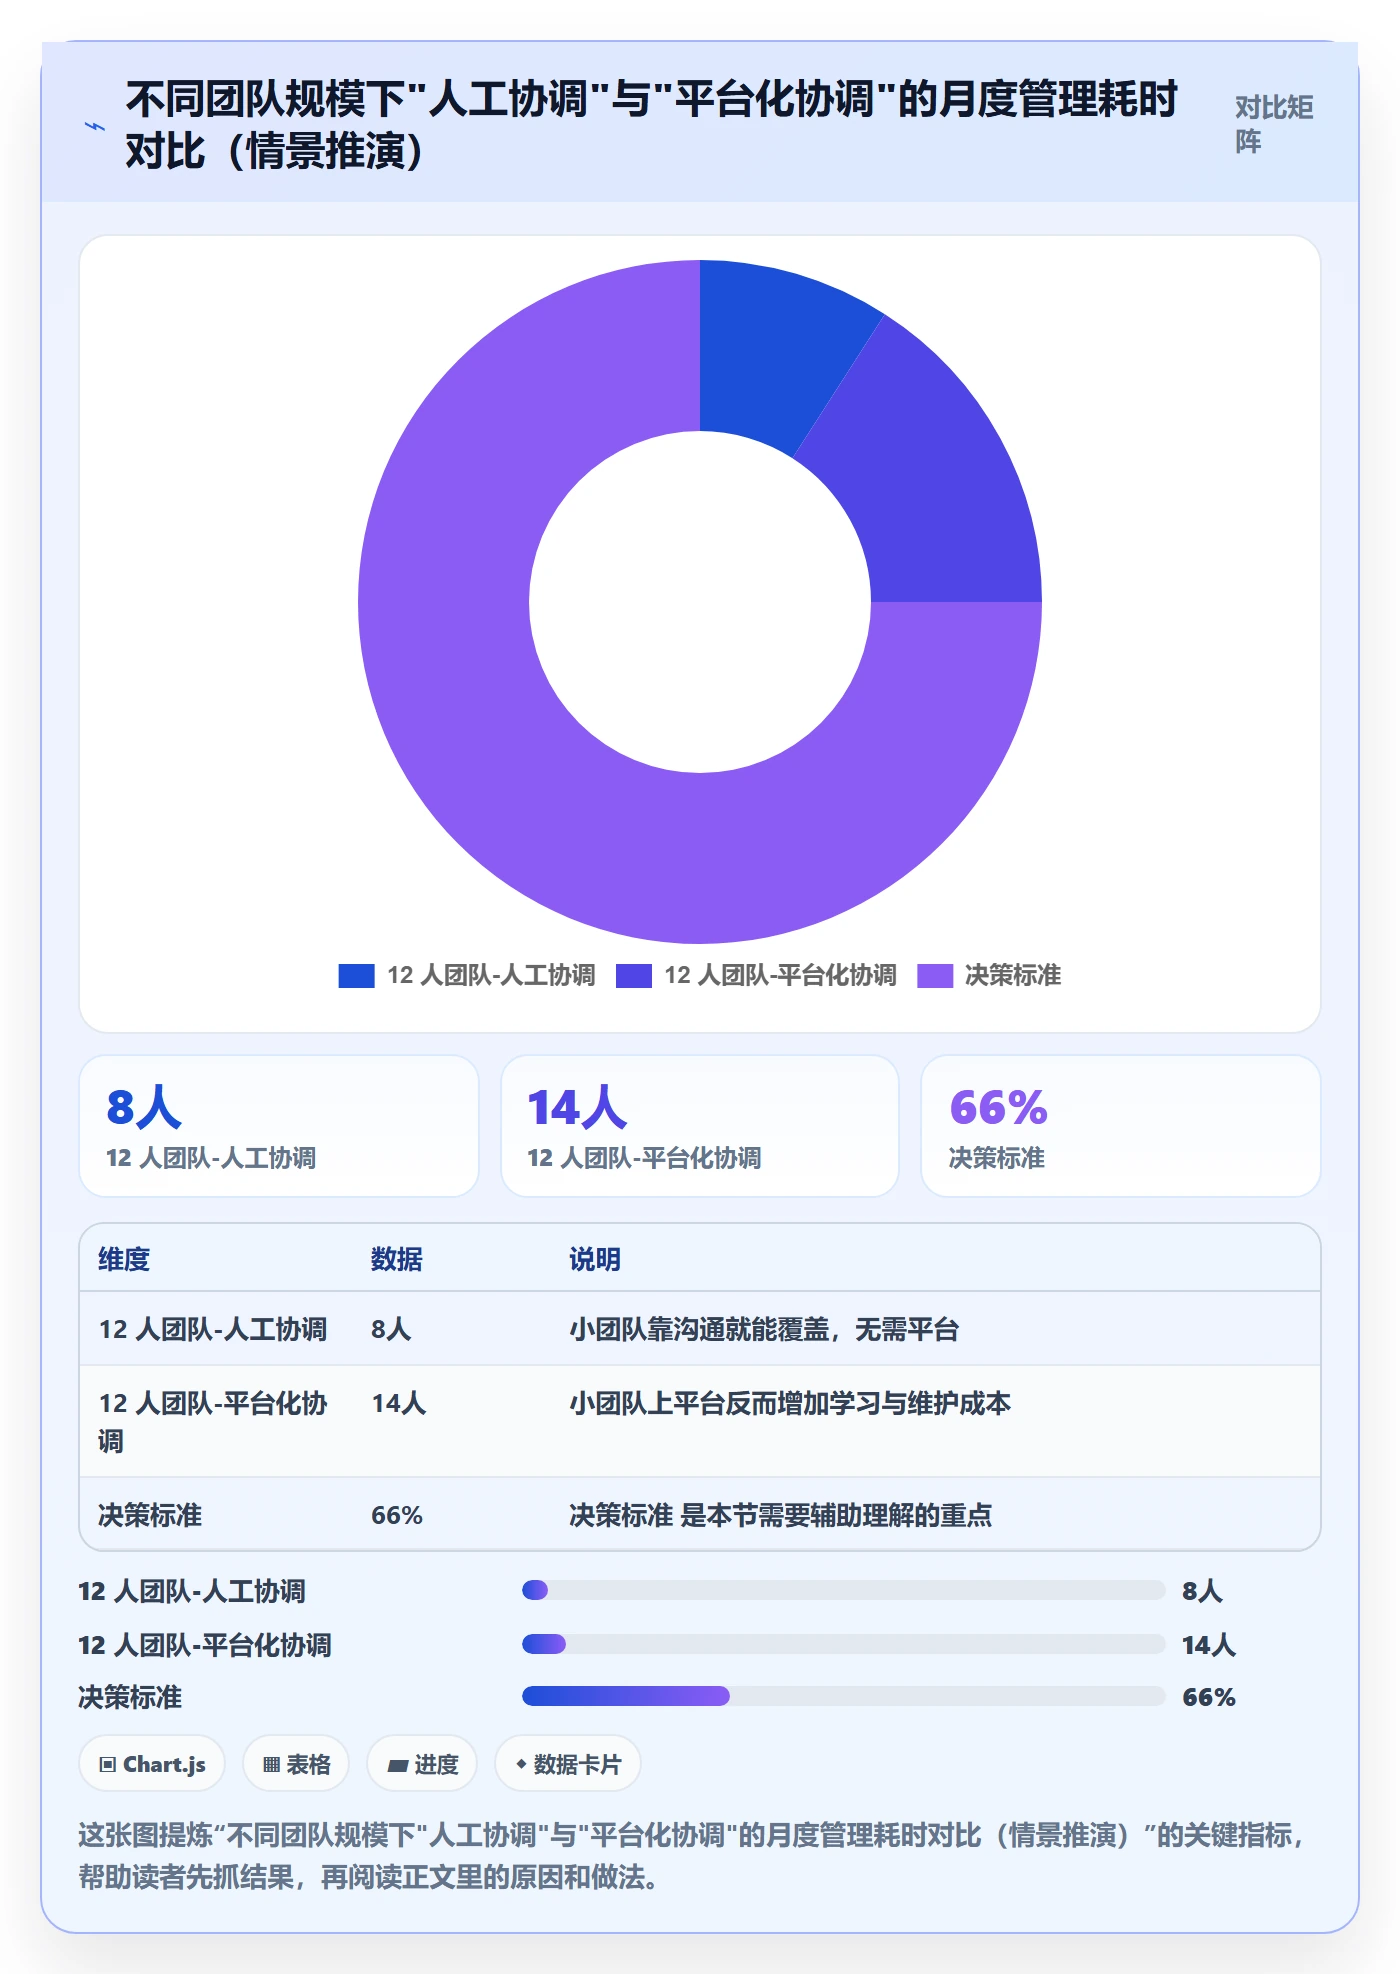Toggle the 决策标准 legend item
1400x1974 pixels.
pyautogui.click(x=989, y=975)
